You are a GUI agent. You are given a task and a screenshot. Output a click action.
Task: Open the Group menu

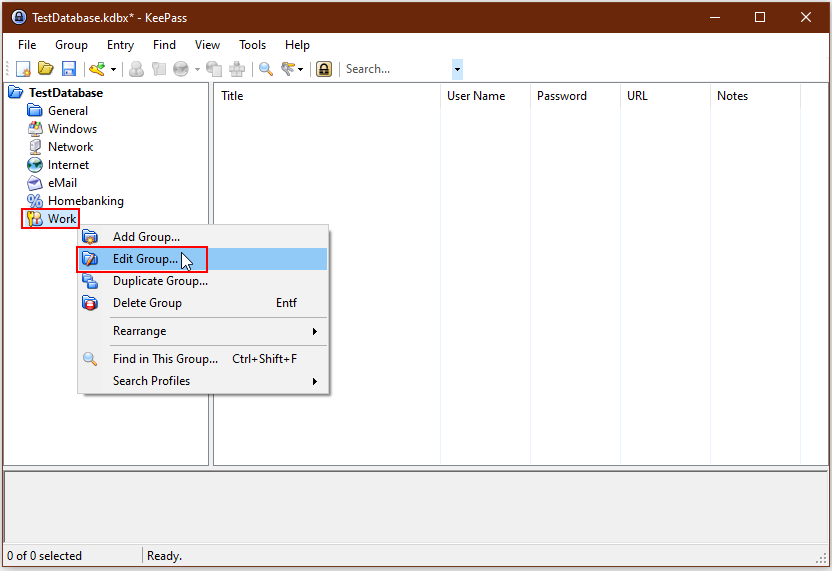pyautogui.click(x=71, y=45)
